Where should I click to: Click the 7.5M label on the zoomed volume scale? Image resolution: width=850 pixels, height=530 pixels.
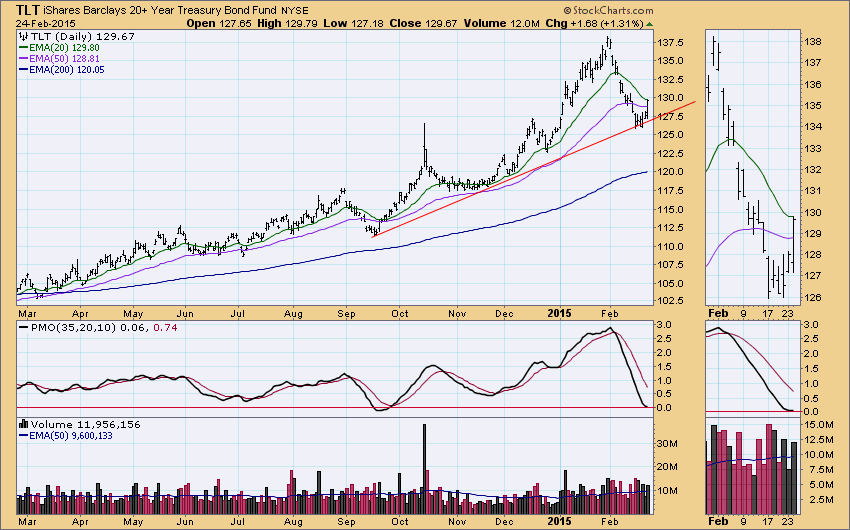tap(821, 470)
